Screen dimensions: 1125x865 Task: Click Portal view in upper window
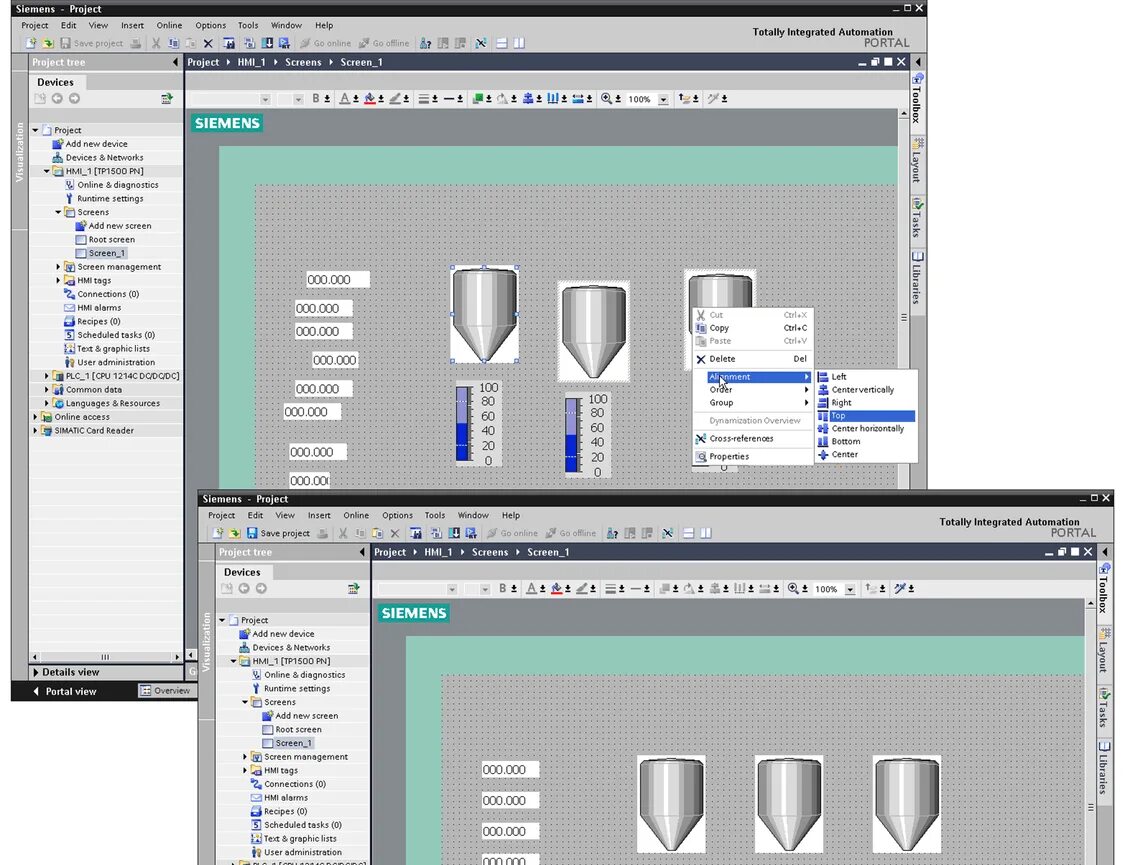70,691
